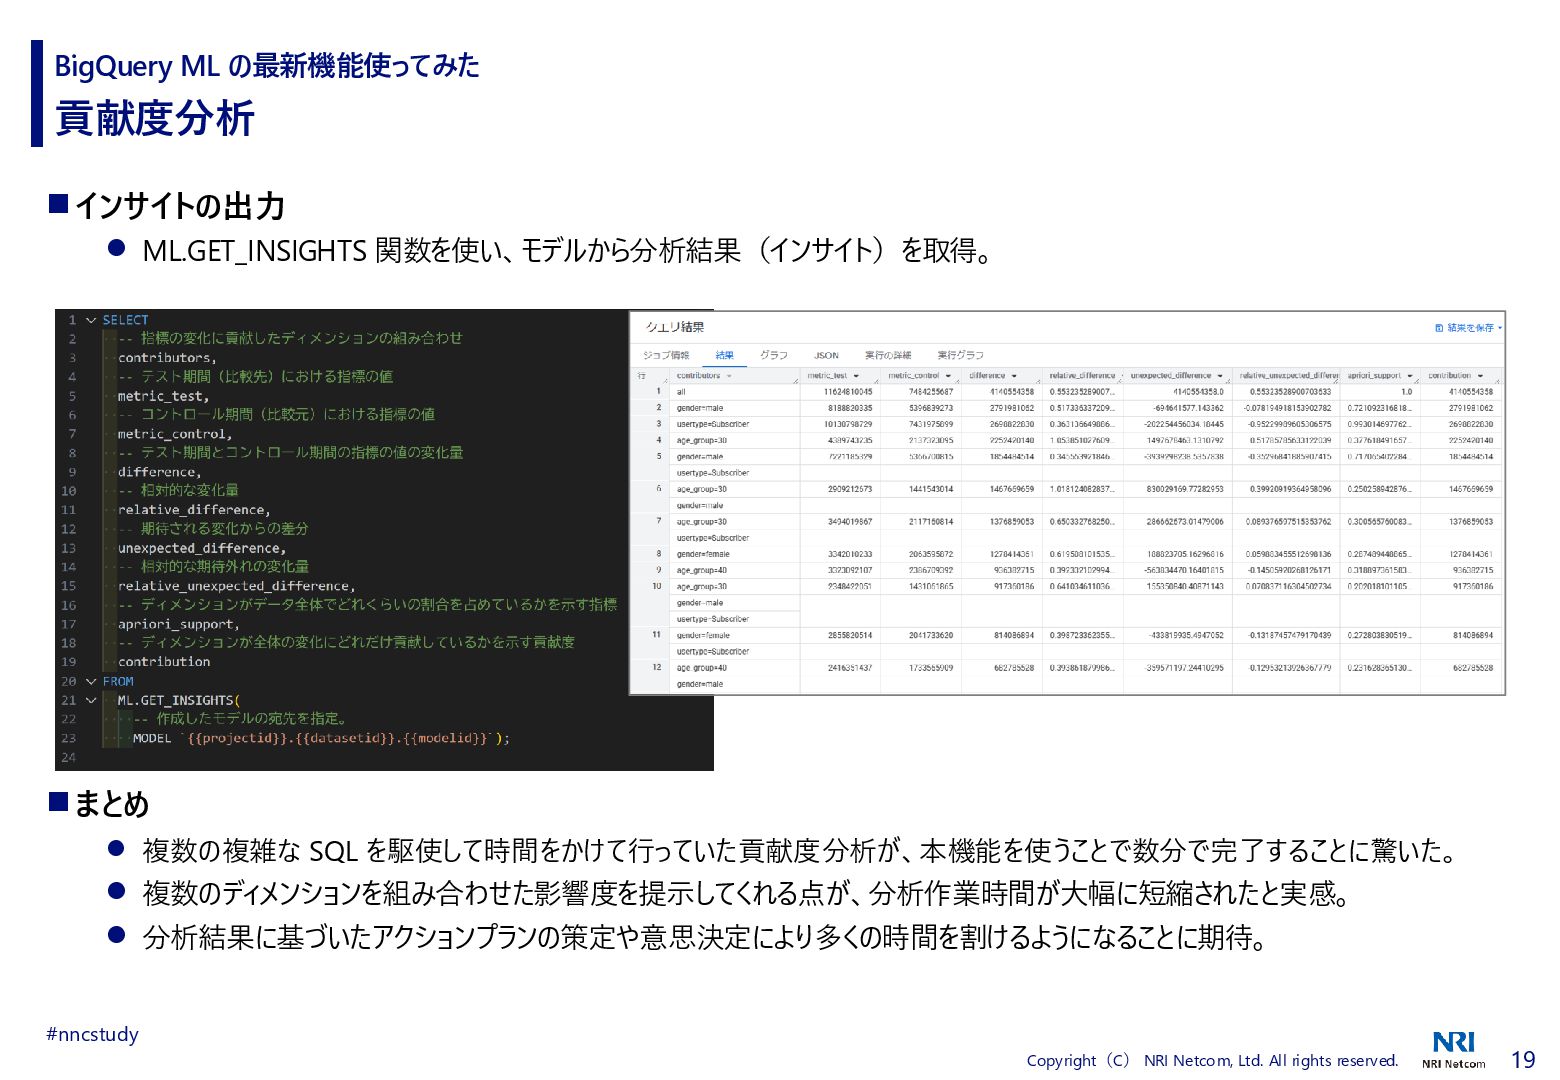Click the metric_control, code line

(175, 434)
